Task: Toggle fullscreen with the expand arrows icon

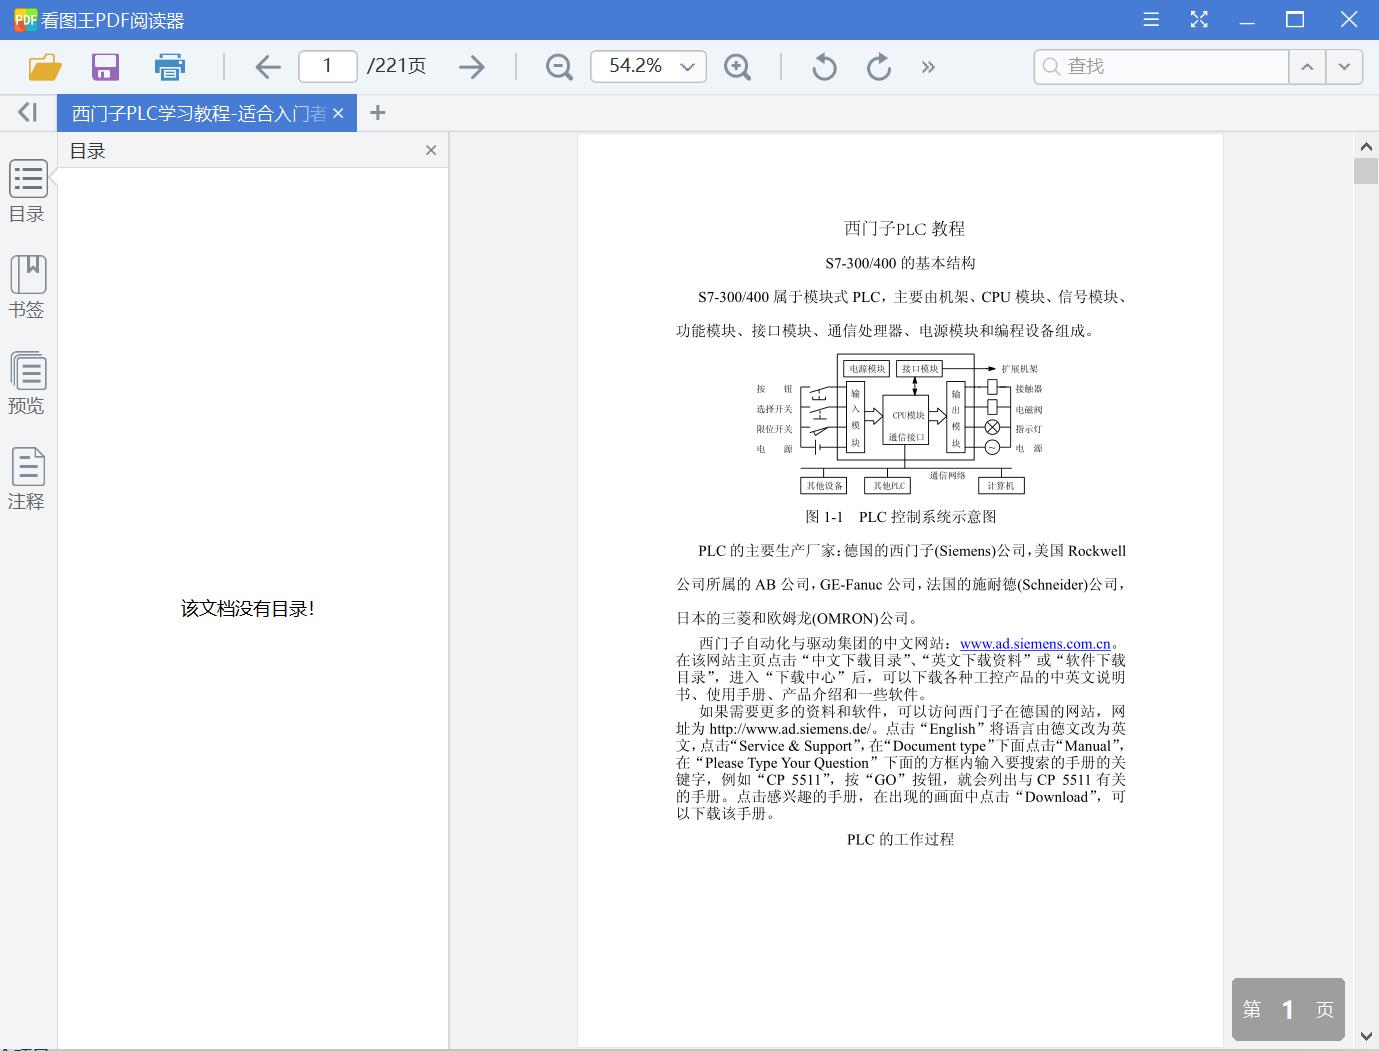Action: click(1199, 19)
